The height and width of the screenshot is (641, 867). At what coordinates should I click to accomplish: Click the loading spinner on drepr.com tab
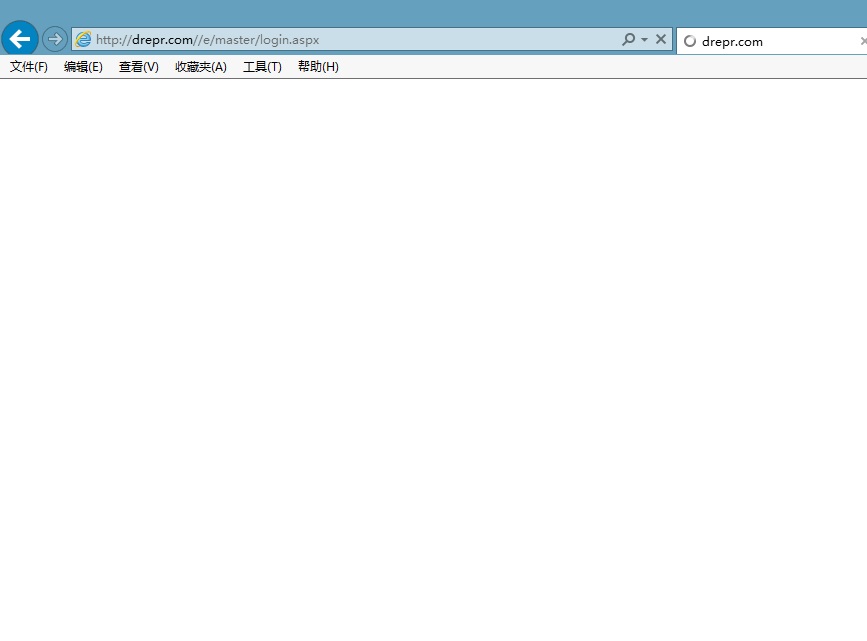click(690, 41)
